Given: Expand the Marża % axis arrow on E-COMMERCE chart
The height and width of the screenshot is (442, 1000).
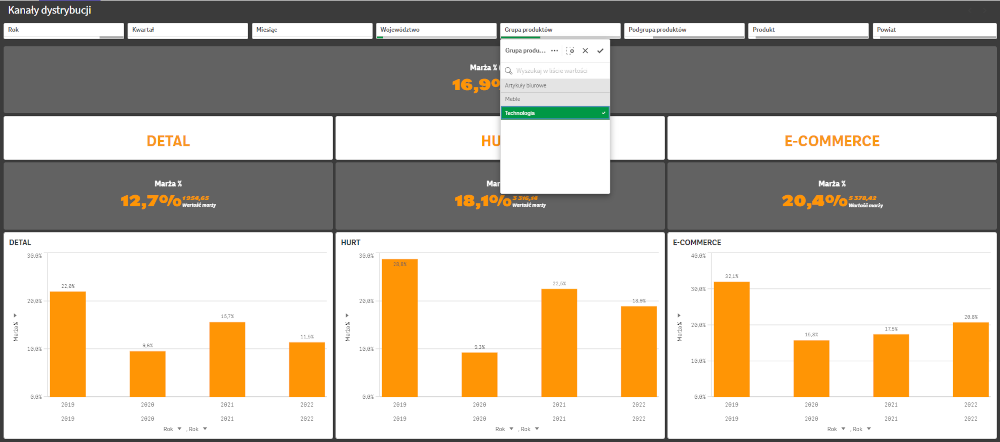Looking at the screenshot, I should [x=679, y=314].
